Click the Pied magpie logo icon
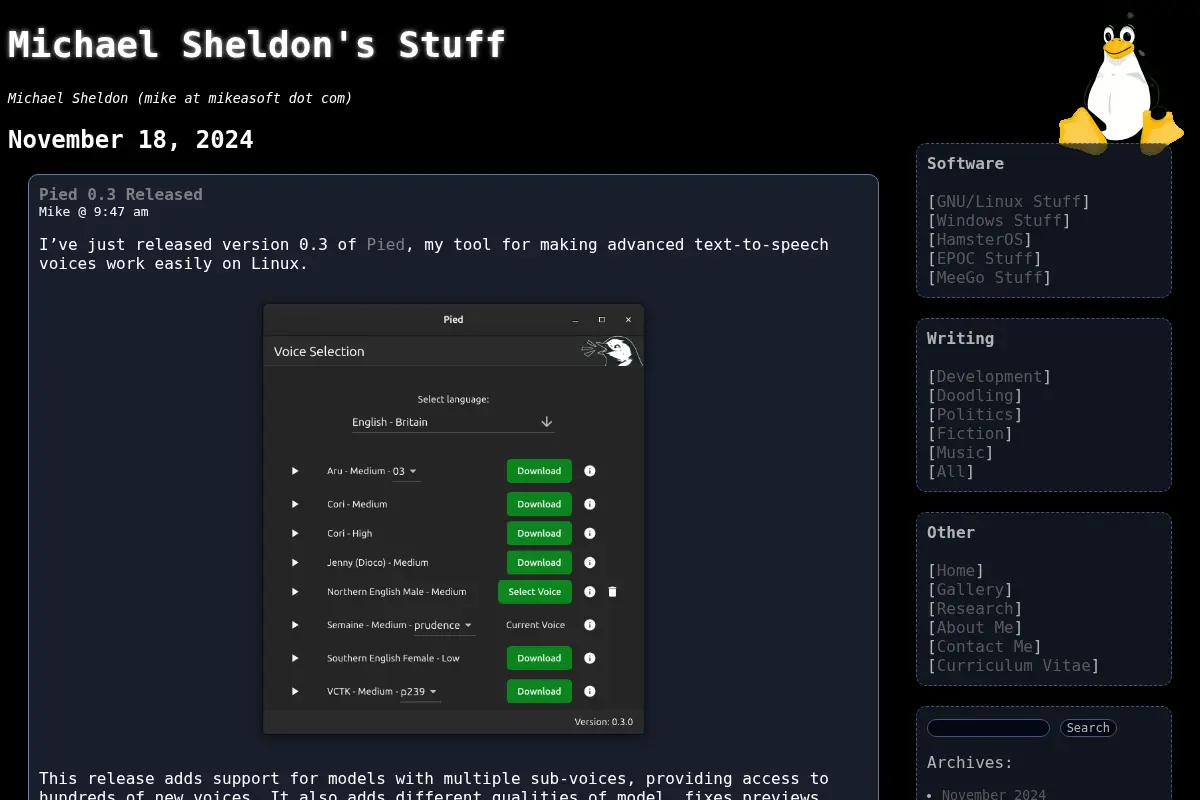 point(611,351)
